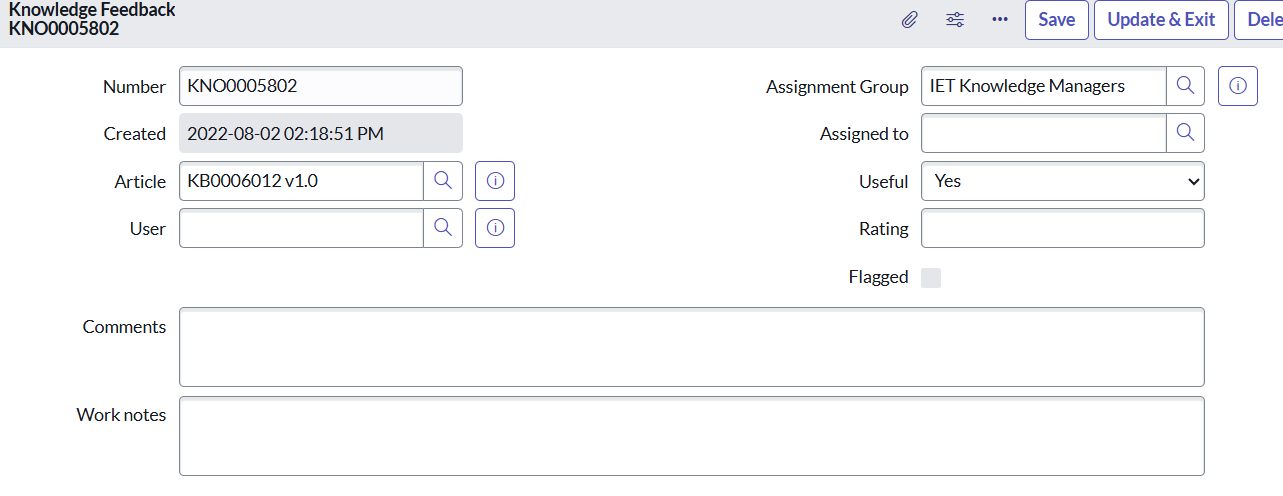Open the more options ellipsis menu

tap(1000, 20)
